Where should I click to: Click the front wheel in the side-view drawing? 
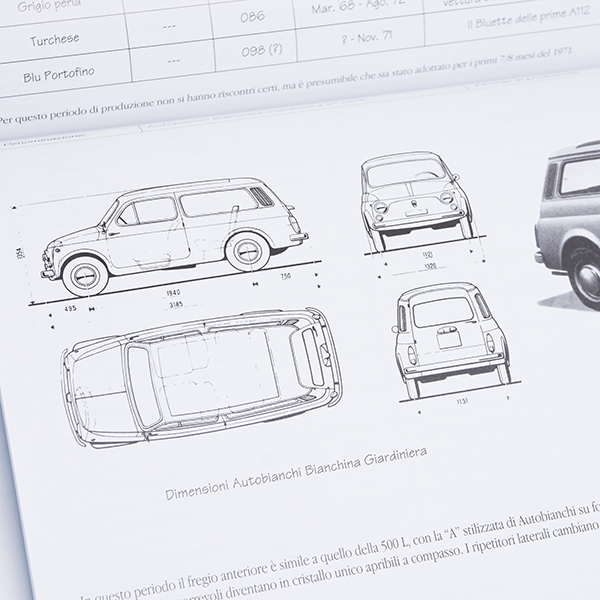(85, 276)
